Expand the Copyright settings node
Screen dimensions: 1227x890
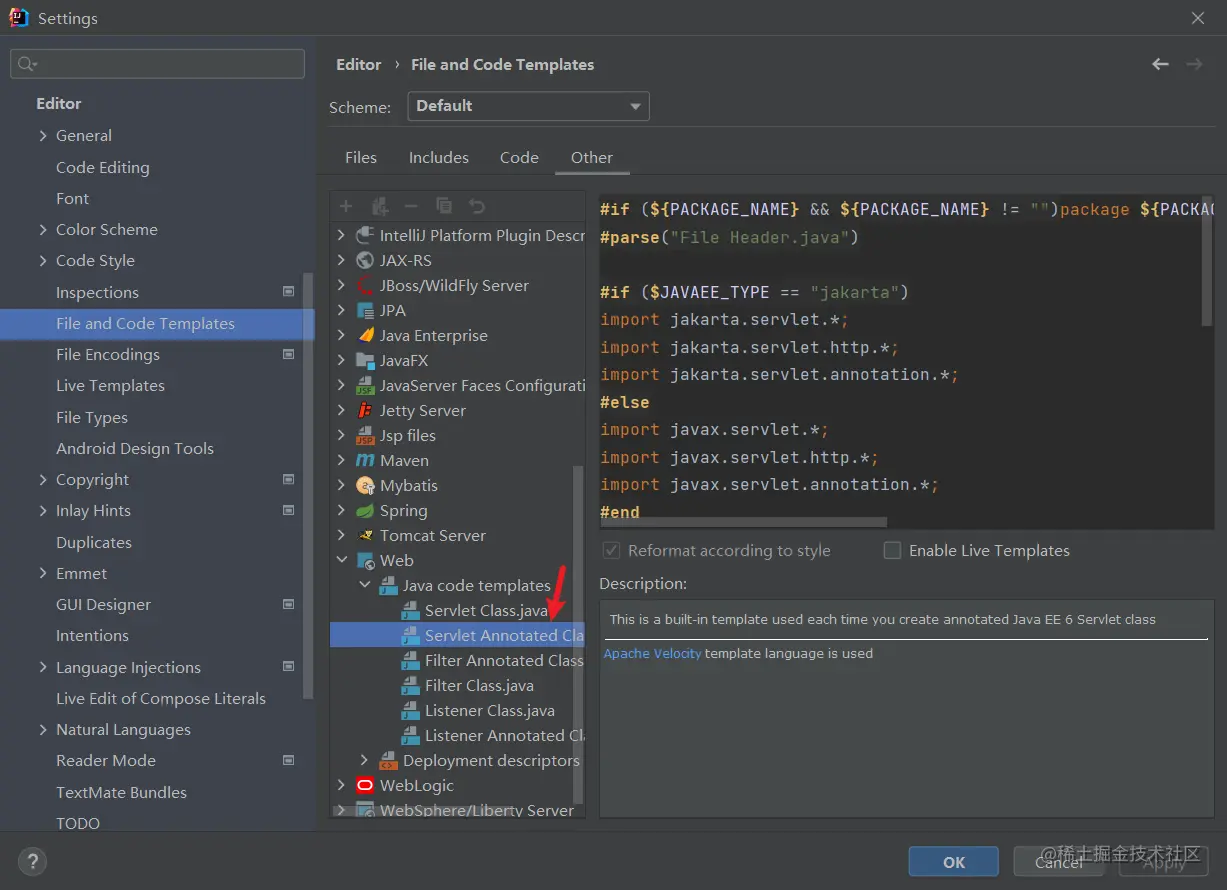[43, 479]
